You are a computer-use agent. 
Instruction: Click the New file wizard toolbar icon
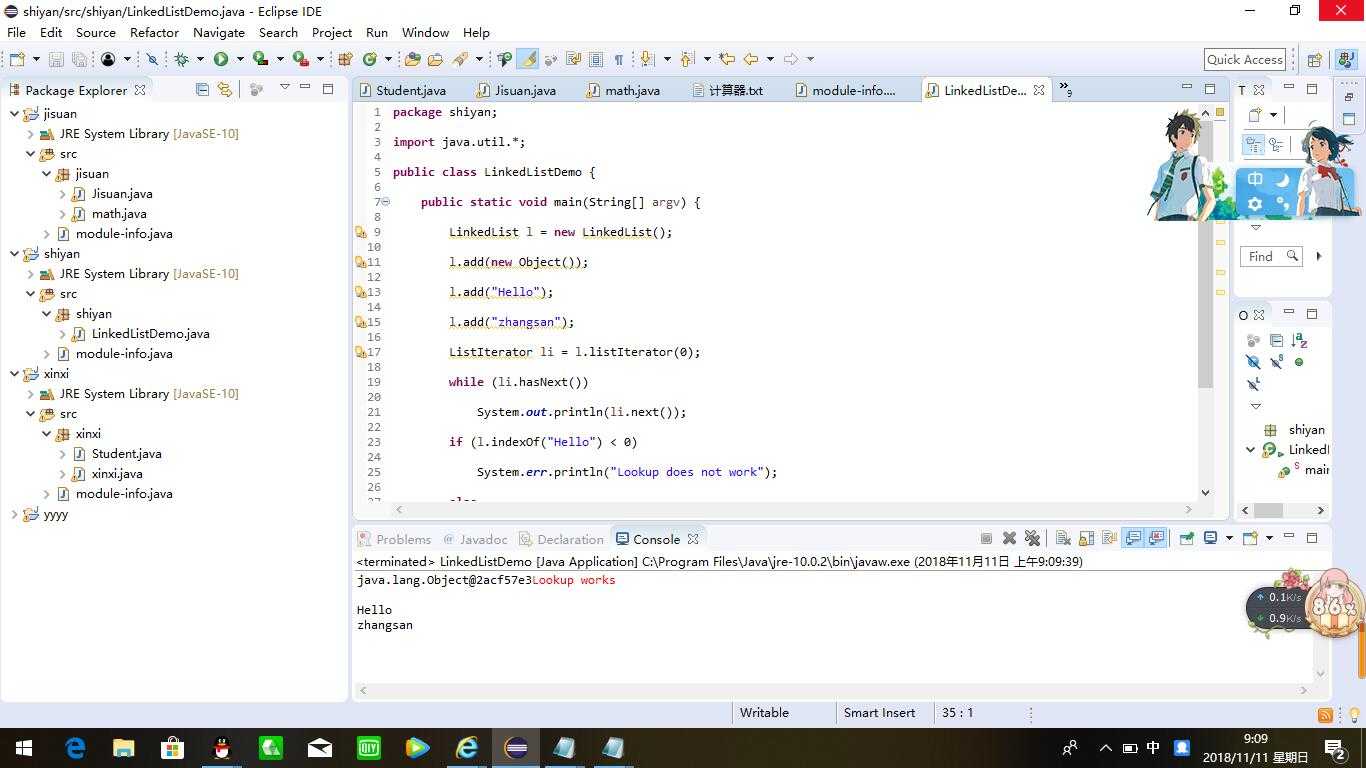point(17,59)
